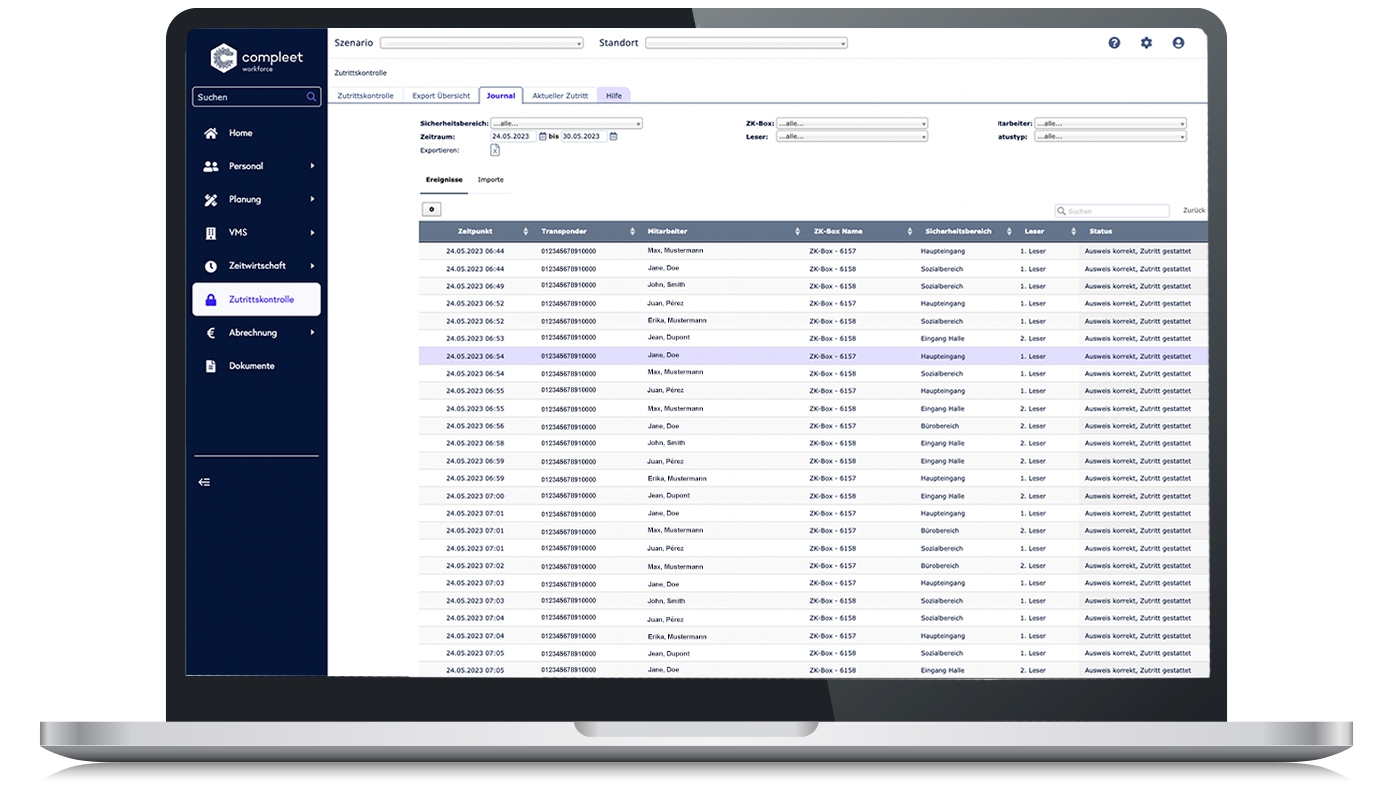Sort table using the ZK-Box Name sort arrows
This screenshot has width=1396, height=795.
tap(910, 231)
